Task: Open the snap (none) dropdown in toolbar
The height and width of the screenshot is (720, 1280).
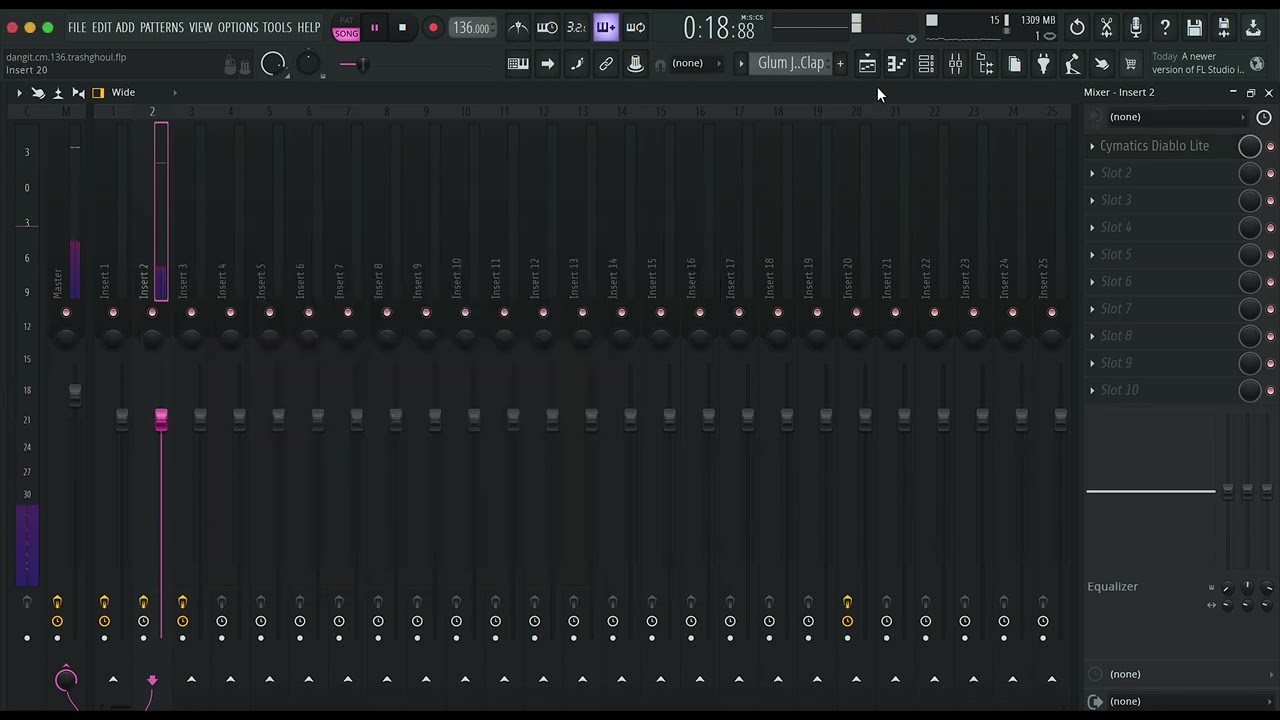Action: coord(694,63)
